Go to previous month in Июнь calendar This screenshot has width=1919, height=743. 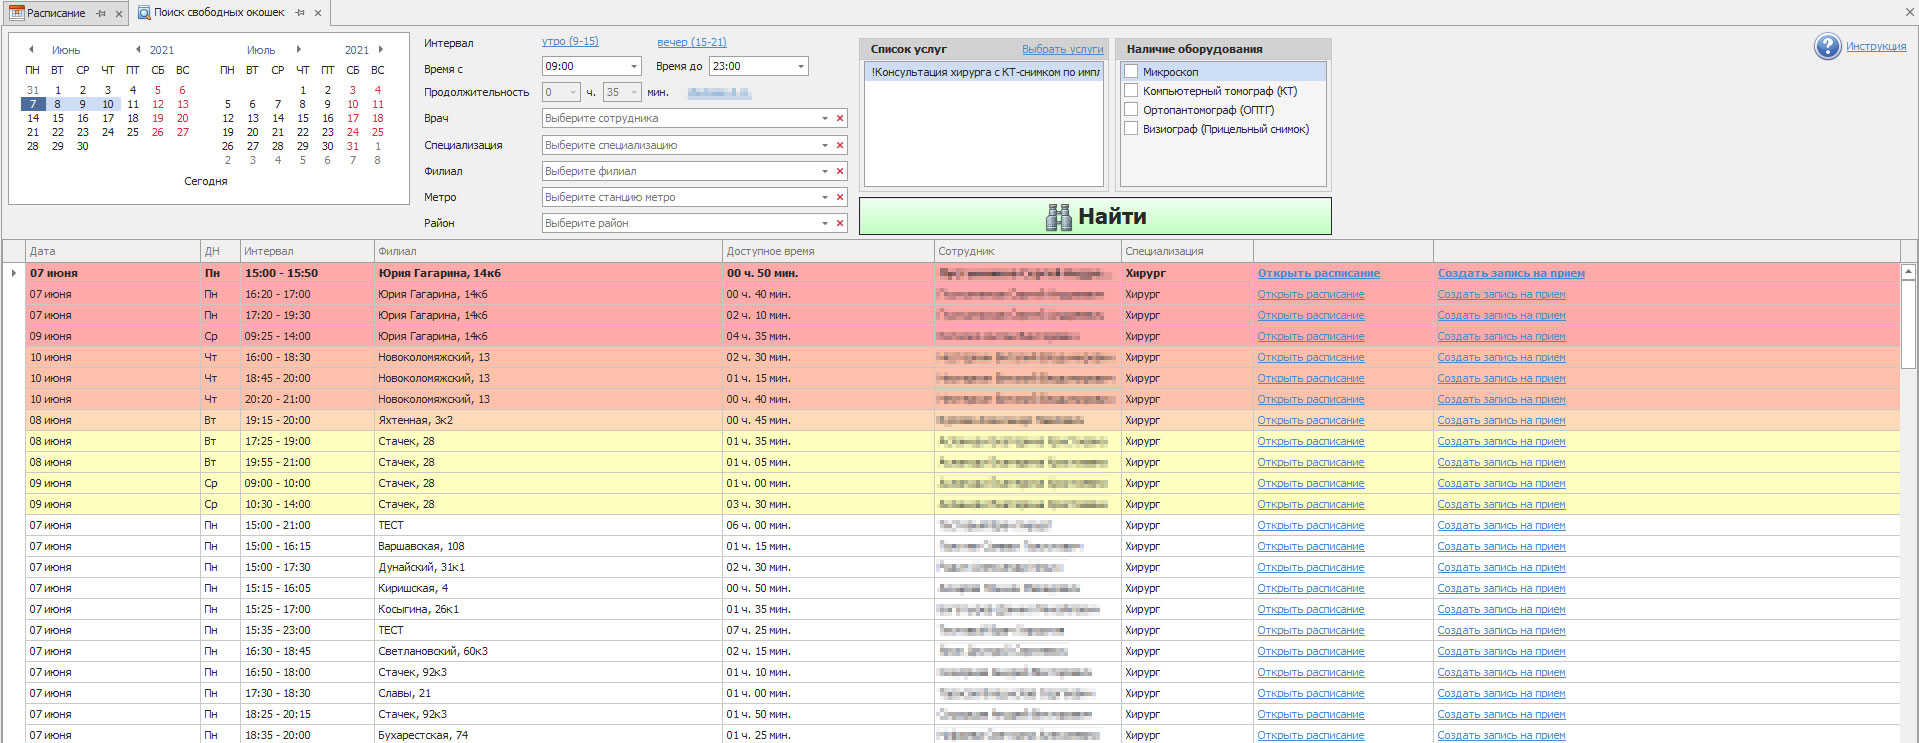pos(31,50)
